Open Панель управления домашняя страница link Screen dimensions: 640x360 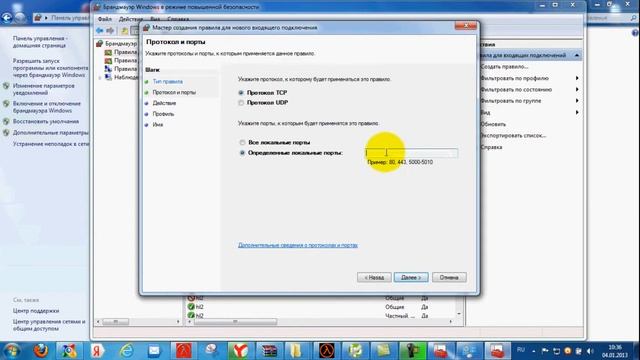(40, 42)
